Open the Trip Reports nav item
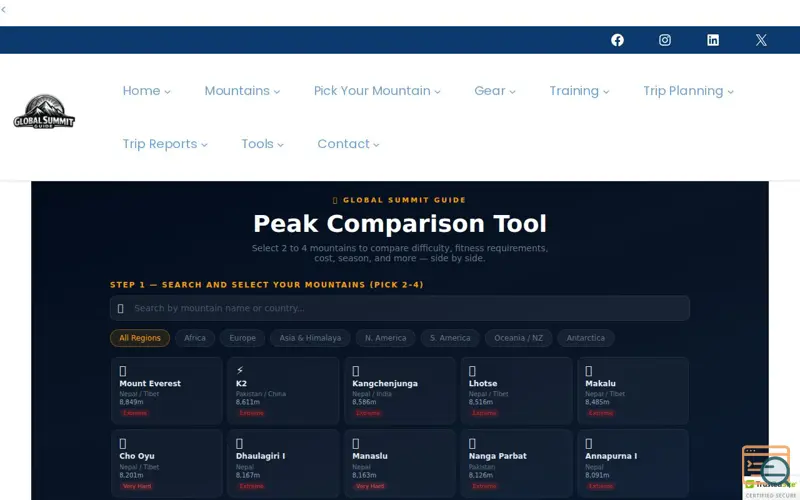The image size is (800, 500). tap(160, 144)
